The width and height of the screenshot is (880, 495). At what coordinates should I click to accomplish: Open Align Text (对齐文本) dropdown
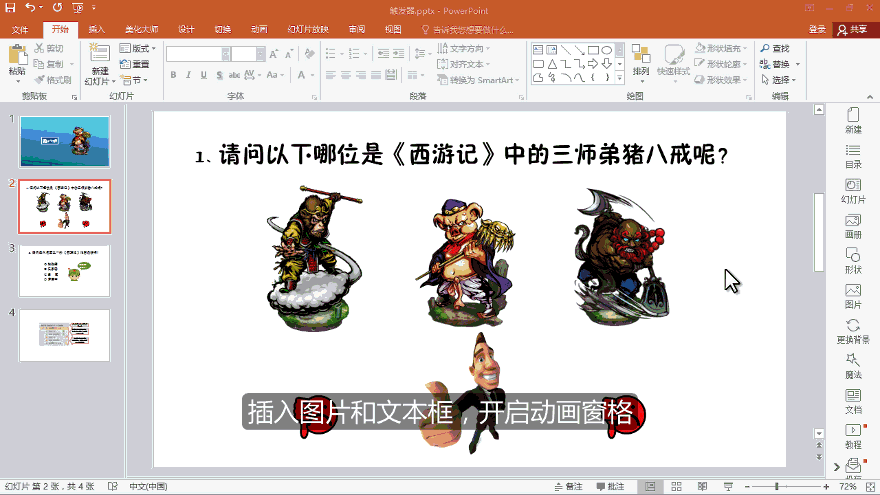point(463,64)
